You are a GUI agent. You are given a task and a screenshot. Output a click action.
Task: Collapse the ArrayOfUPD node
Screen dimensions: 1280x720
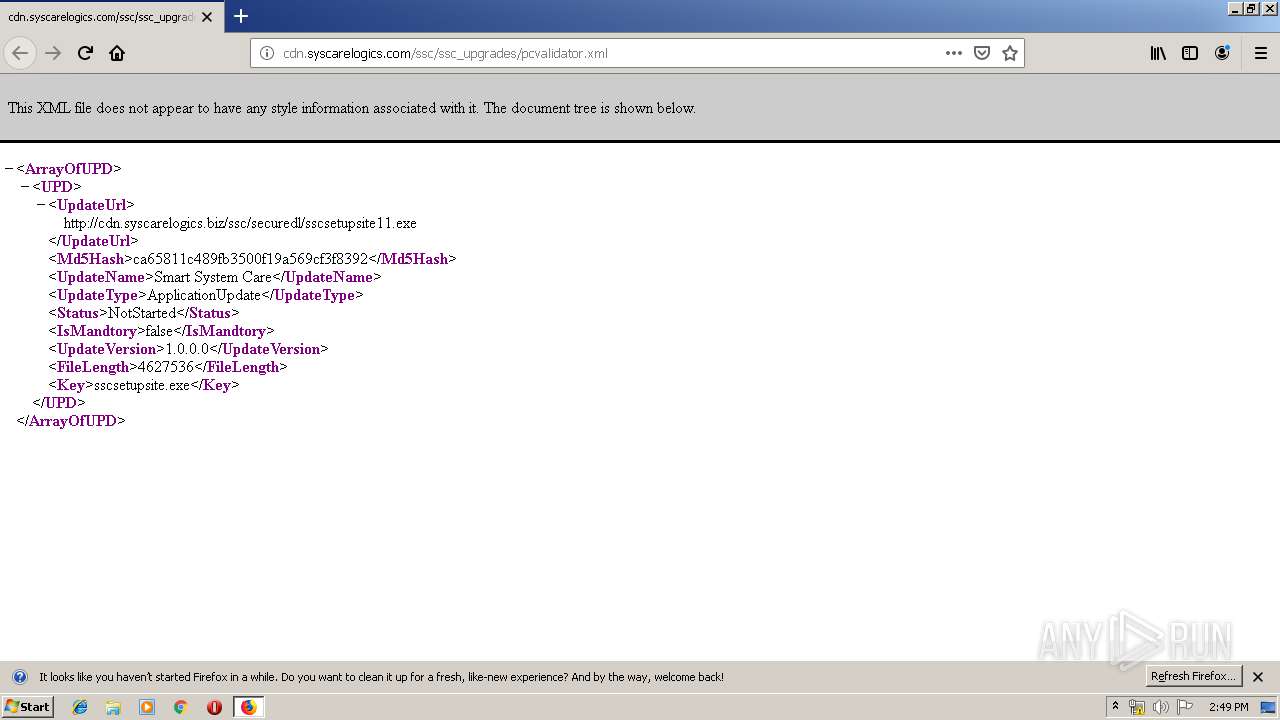click(x=9, y=169)
